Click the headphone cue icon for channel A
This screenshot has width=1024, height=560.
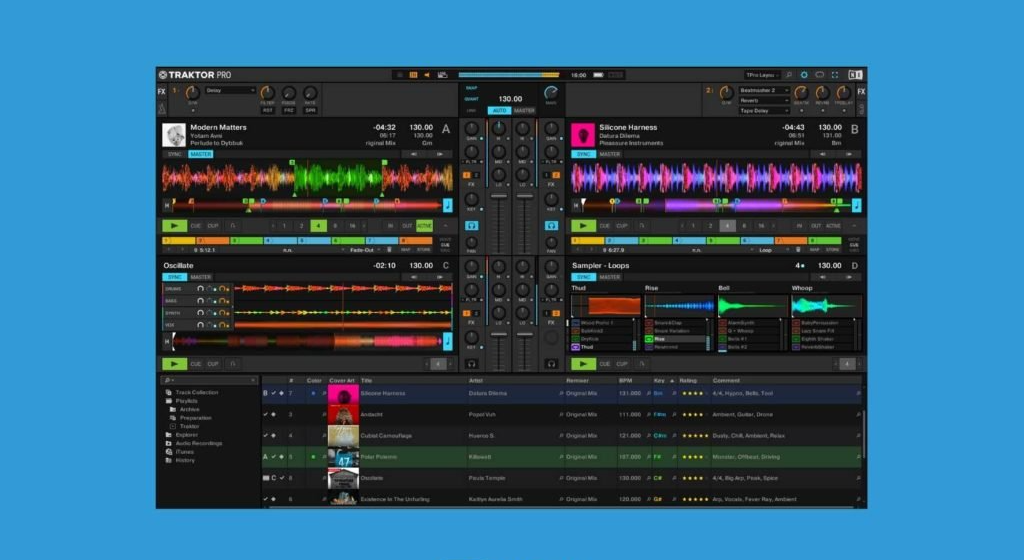tap(471, 226)
